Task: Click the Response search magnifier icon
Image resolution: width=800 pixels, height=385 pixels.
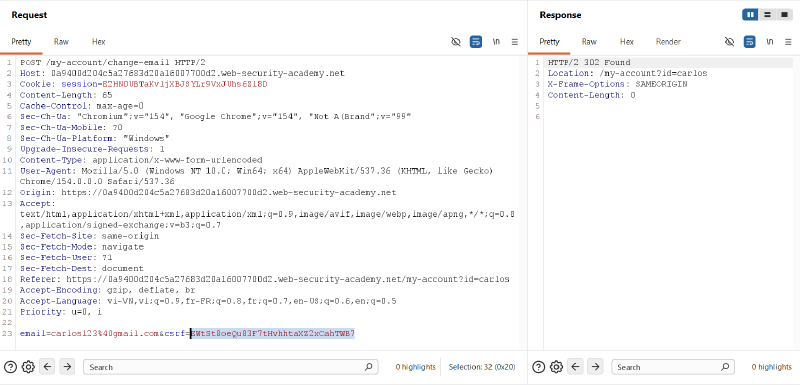Action: (x=725, y=367)
